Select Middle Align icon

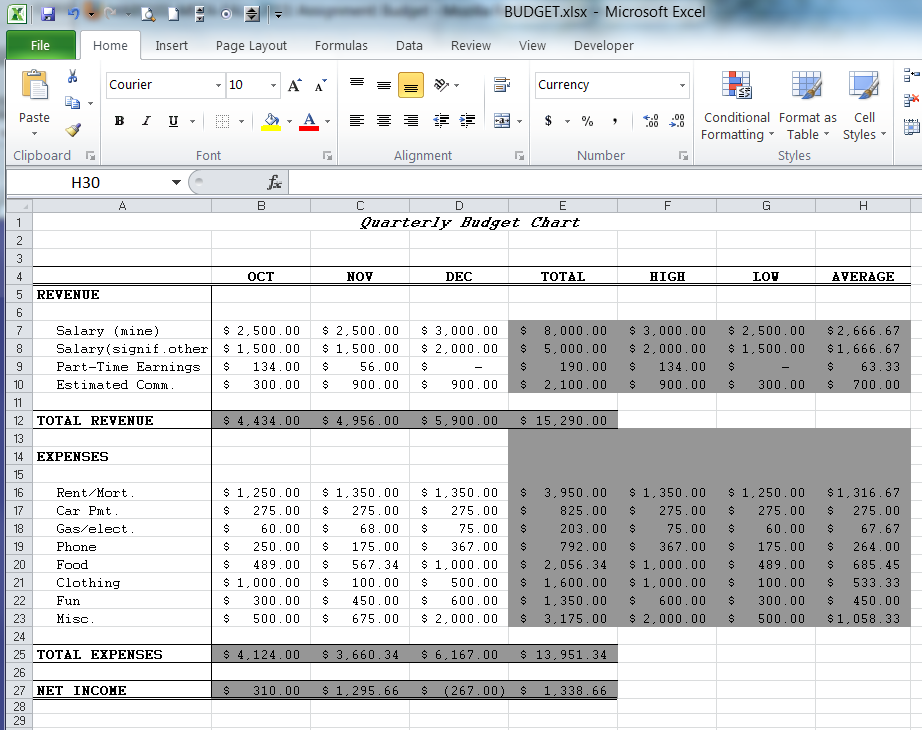[x=384, y=85]
